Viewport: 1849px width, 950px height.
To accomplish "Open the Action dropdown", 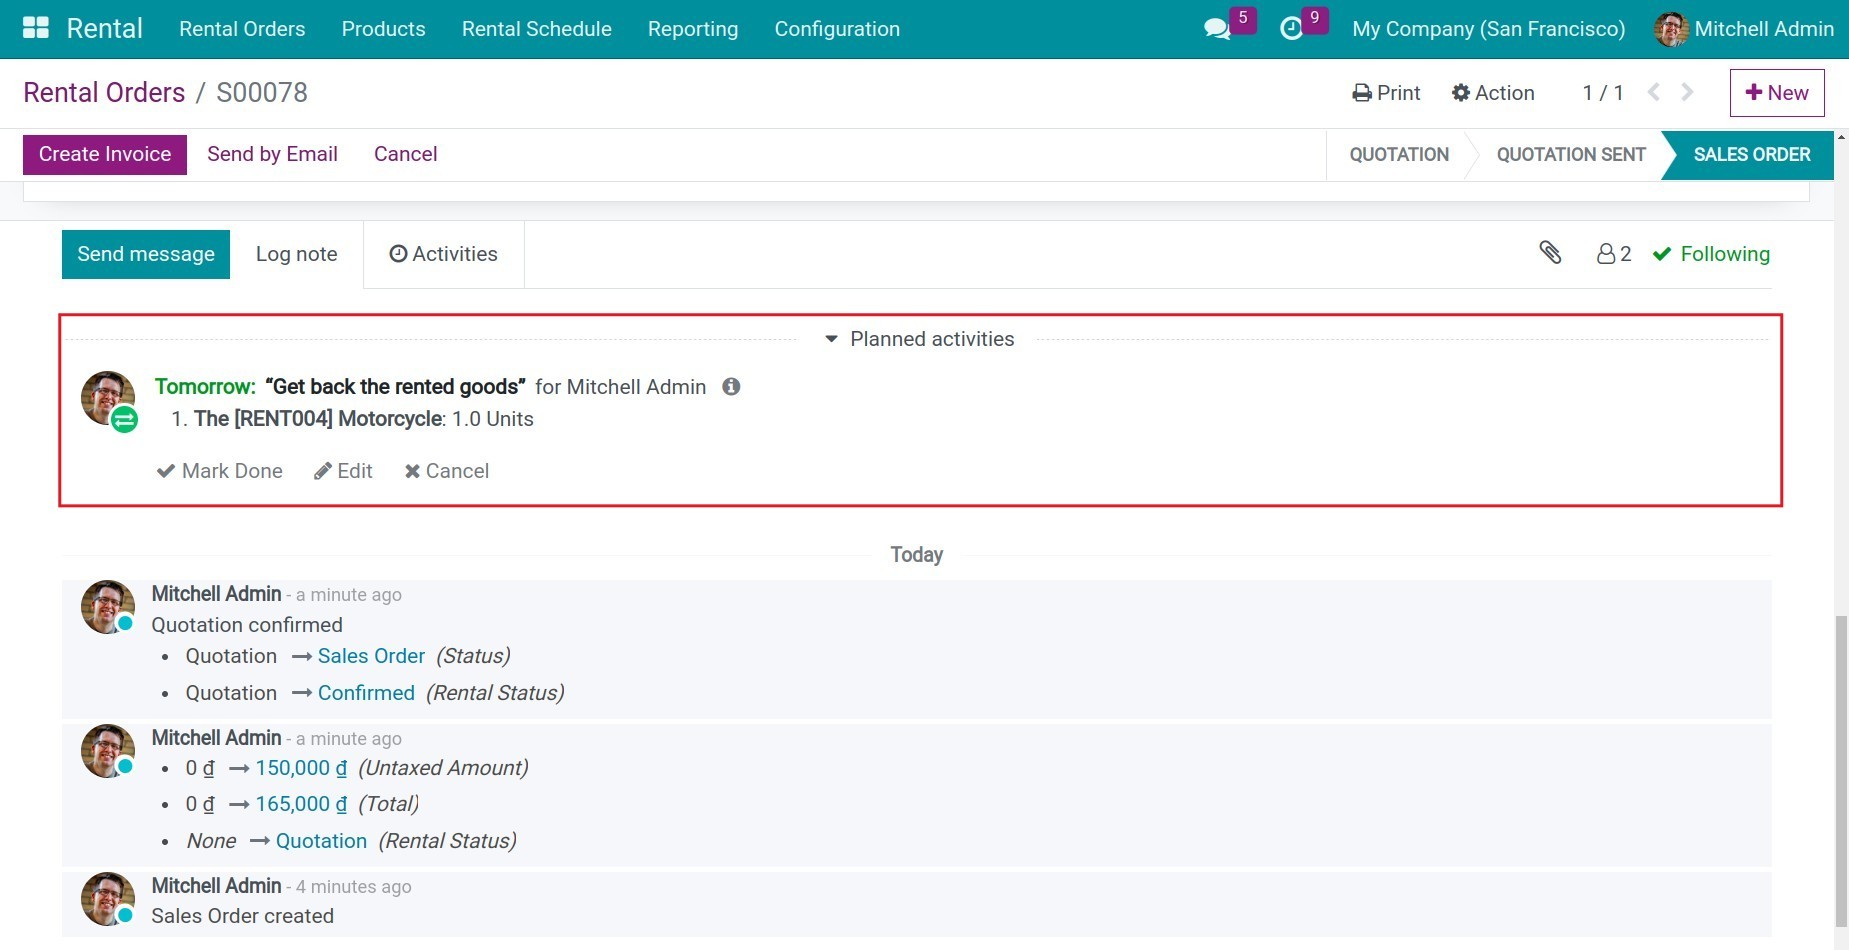I will [x=1493, y=93].
